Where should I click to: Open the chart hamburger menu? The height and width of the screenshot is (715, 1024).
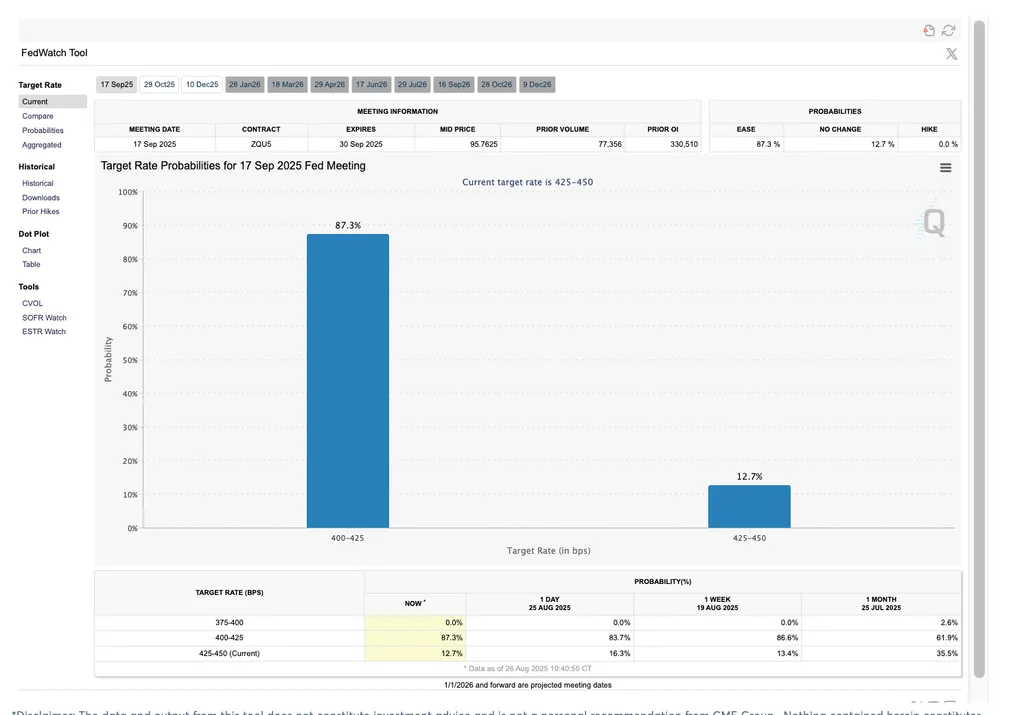(x=945, y=168)
